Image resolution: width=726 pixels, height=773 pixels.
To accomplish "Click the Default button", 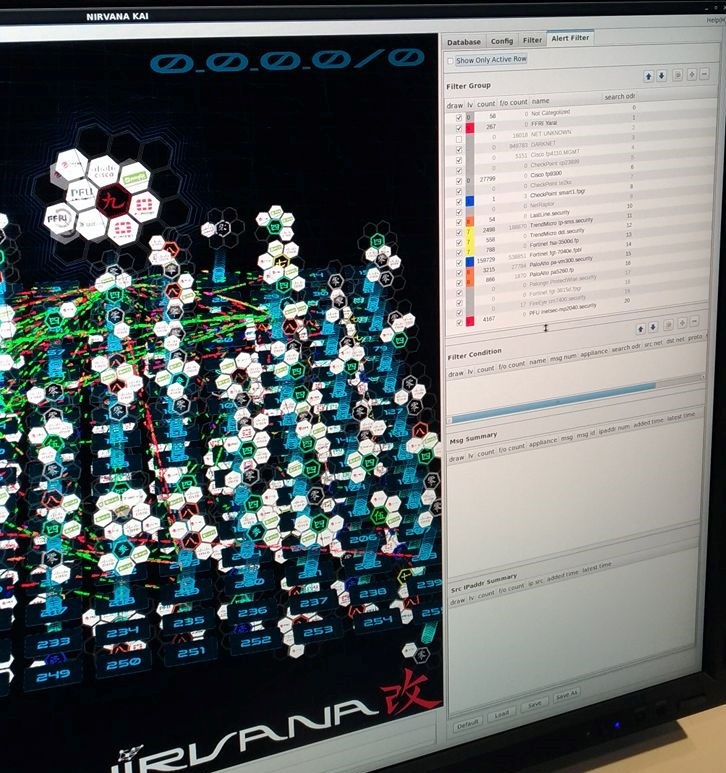I will pyautogui.click(x=467, y=725).
